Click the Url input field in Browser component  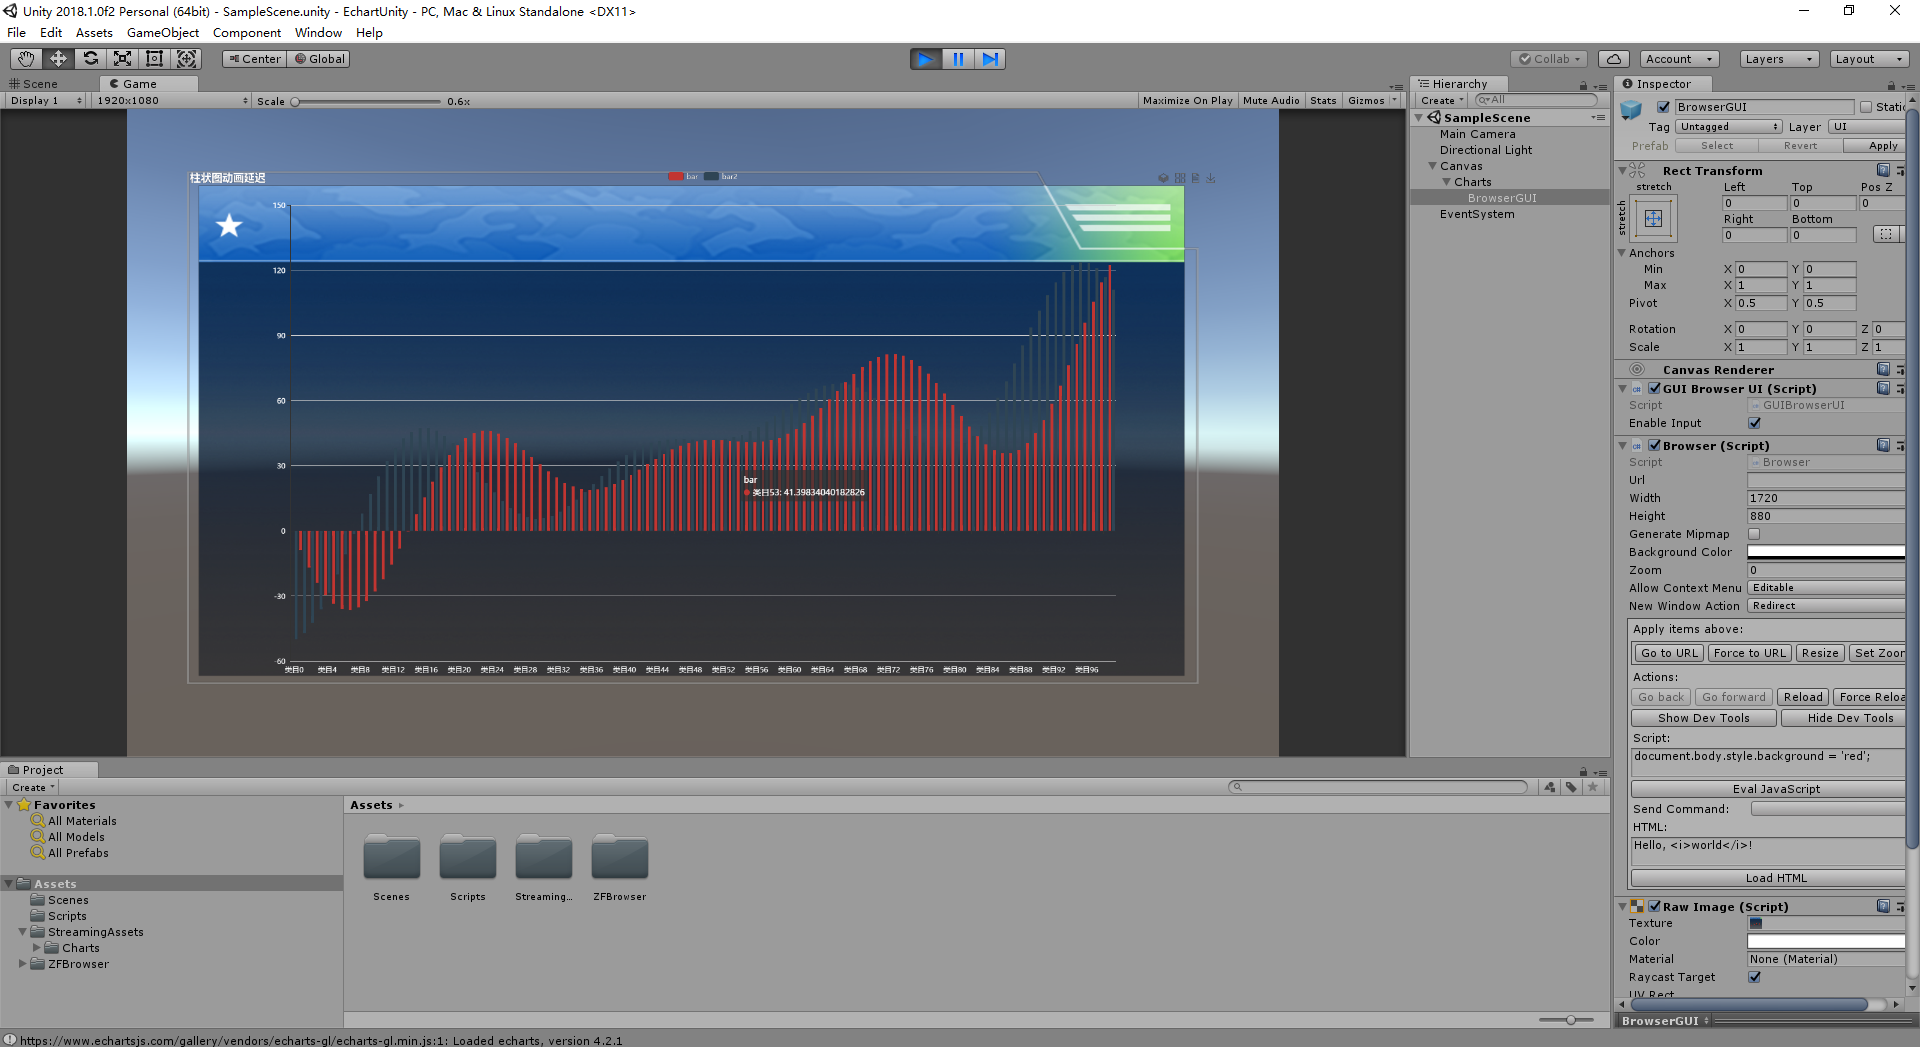tap(1825, 480)
